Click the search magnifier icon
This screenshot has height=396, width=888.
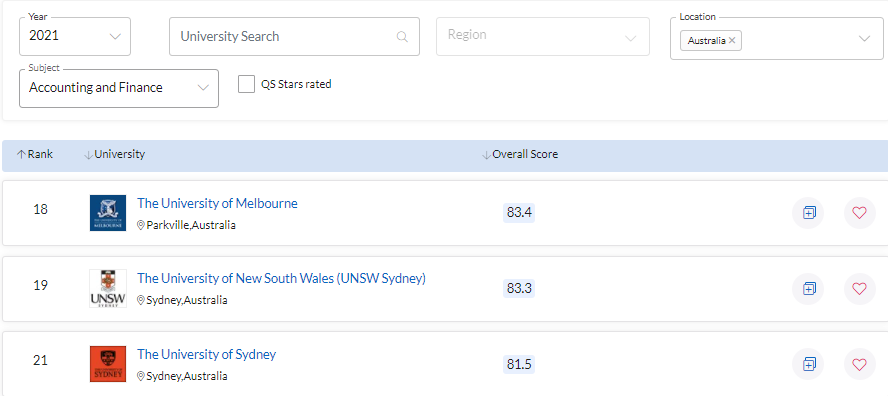(402, 37)
